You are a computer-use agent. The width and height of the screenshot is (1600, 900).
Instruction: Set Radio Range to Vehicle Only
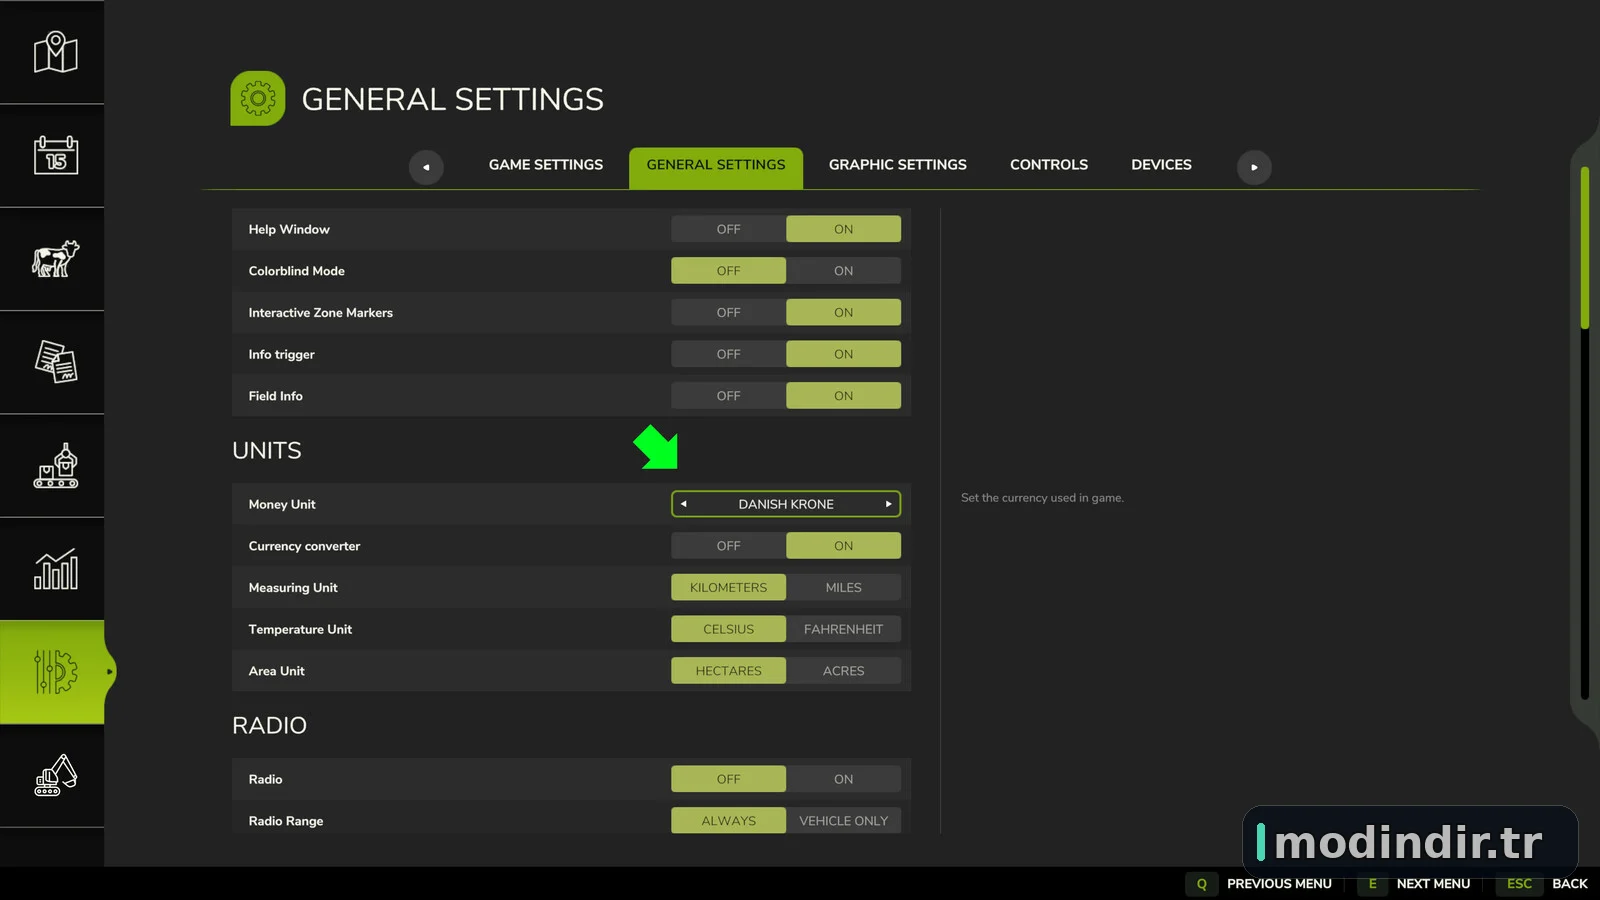tap(843, 821)
